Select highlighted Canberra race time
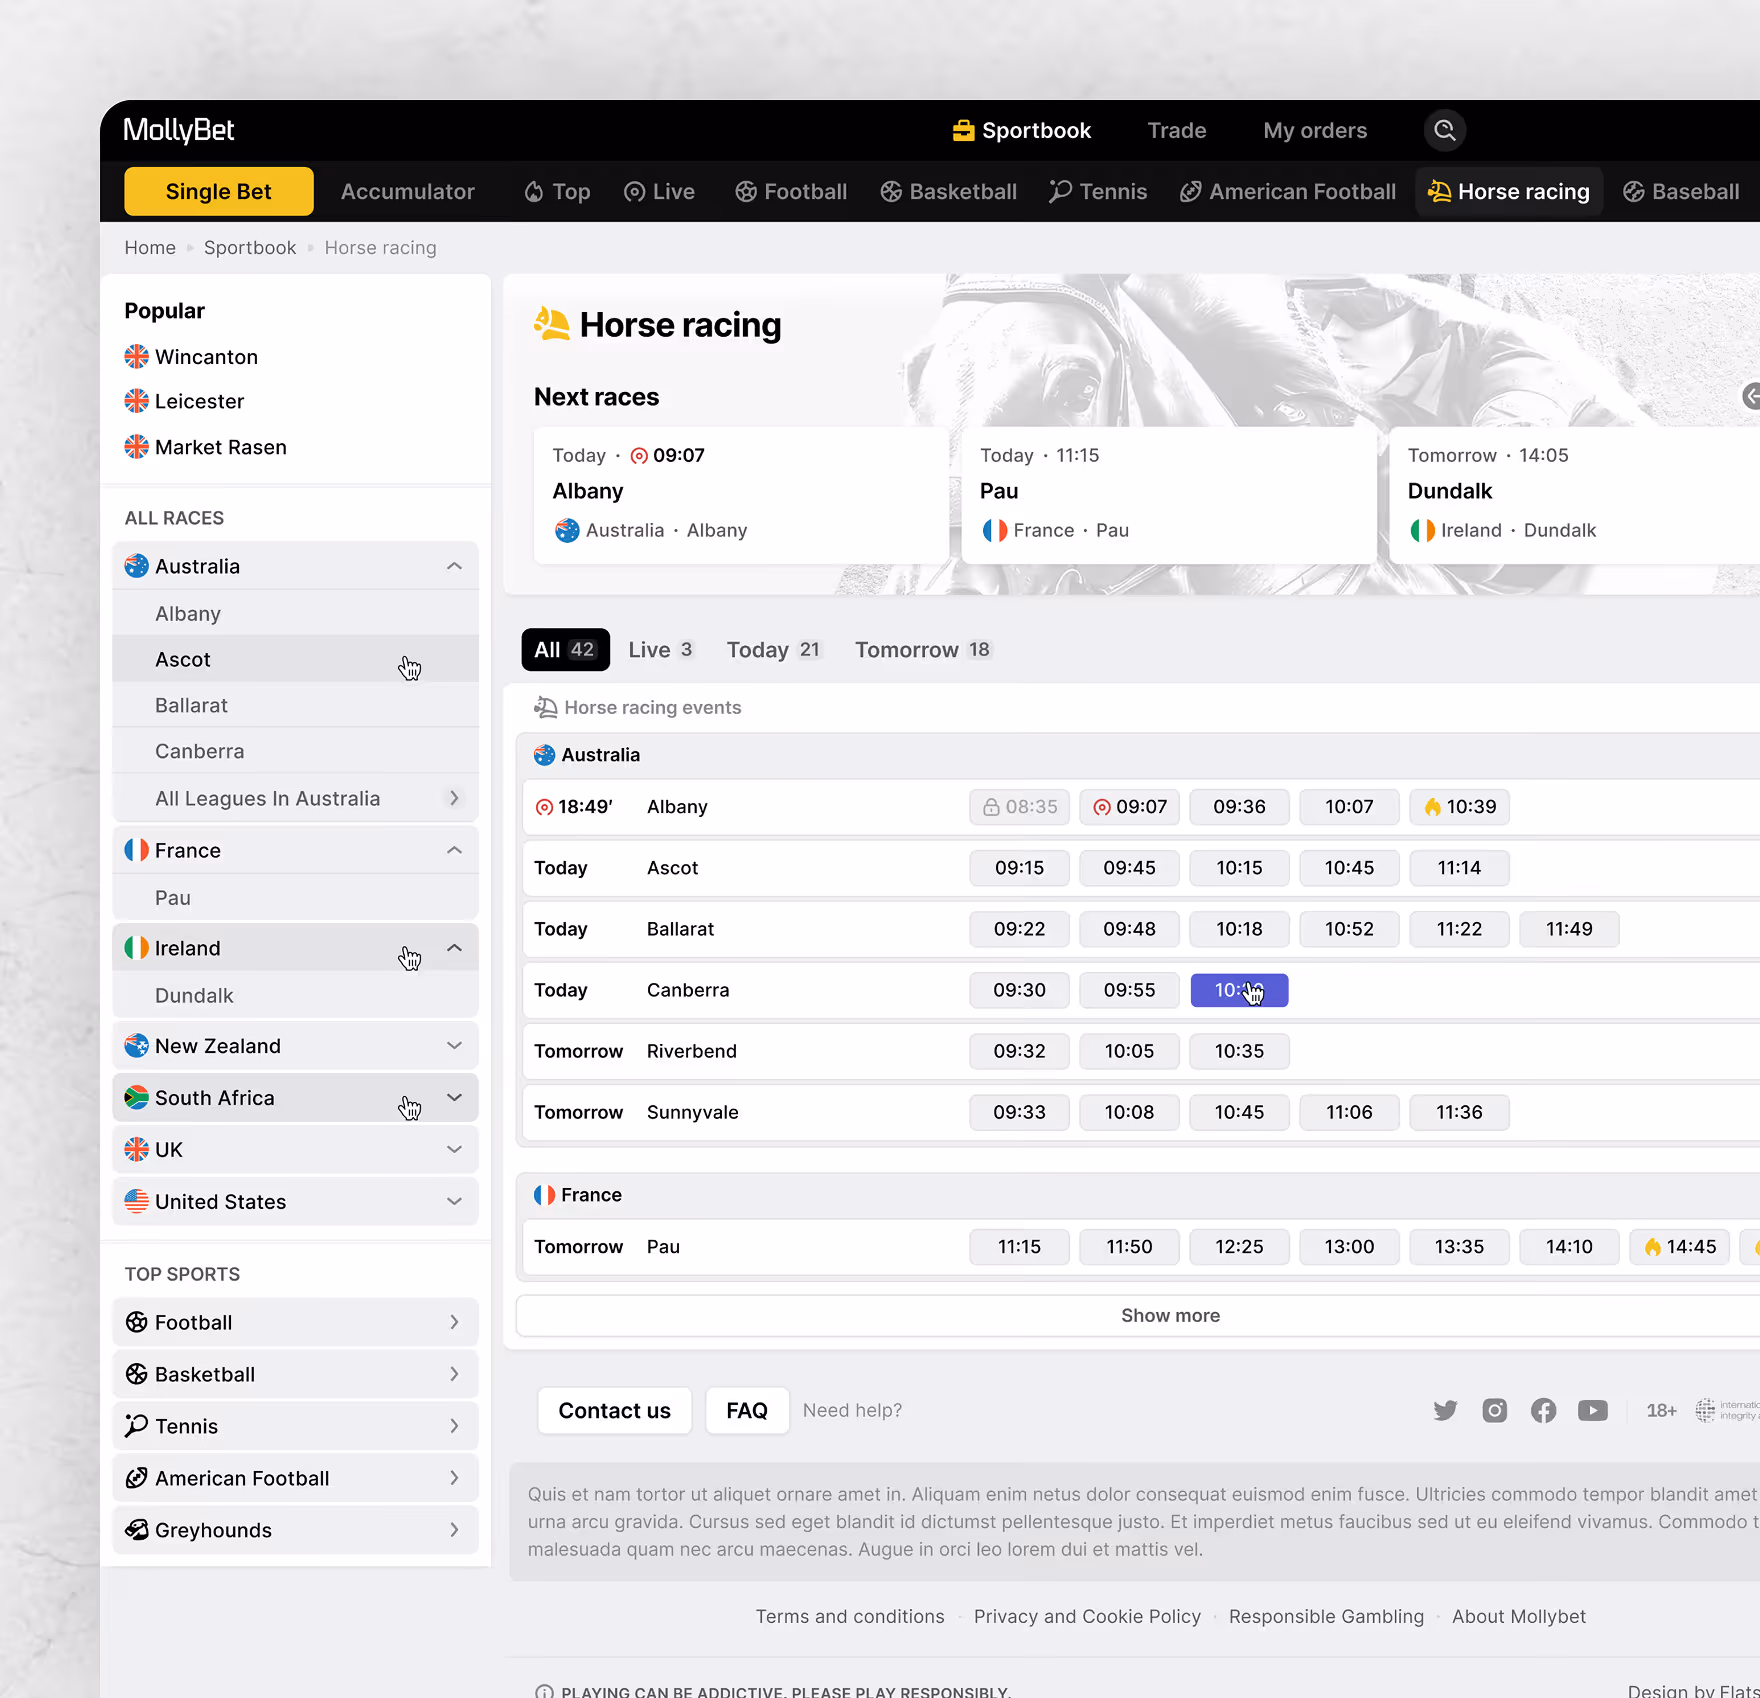This screenshot has height=1698, width=1760. click(x=1239, y=990)
